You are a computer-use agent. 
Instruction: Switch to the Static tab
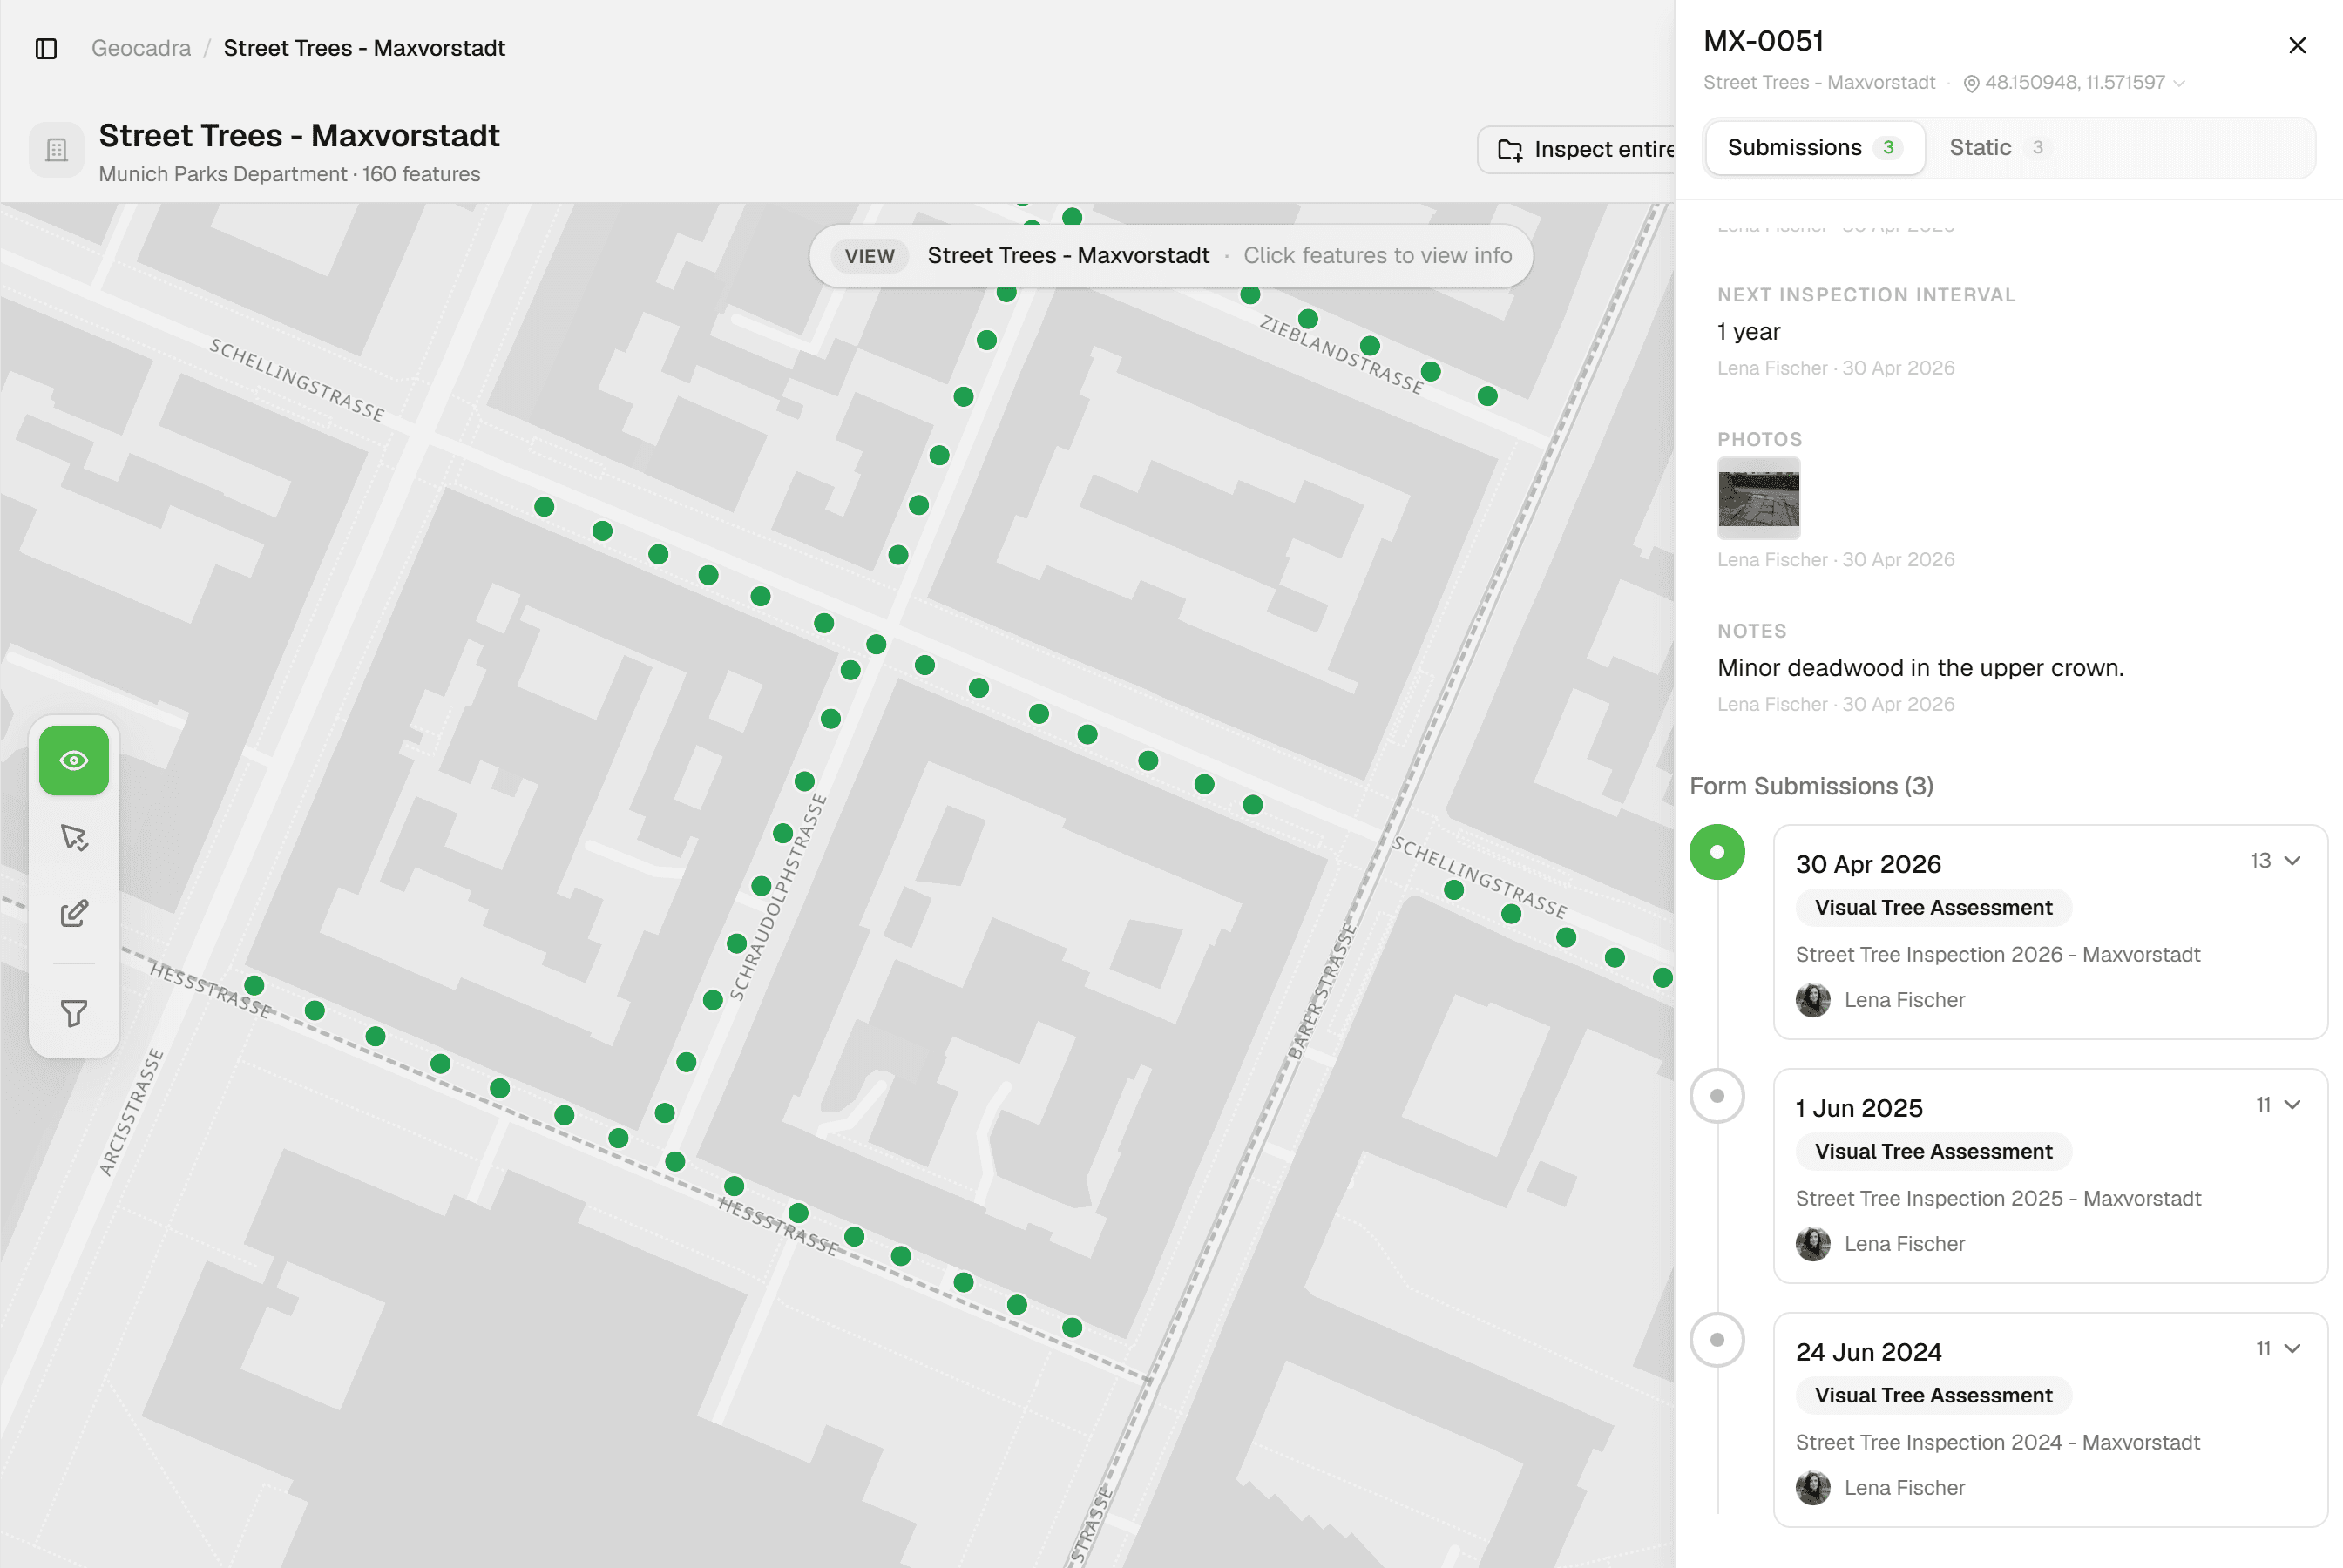[x=1997, y=148]
